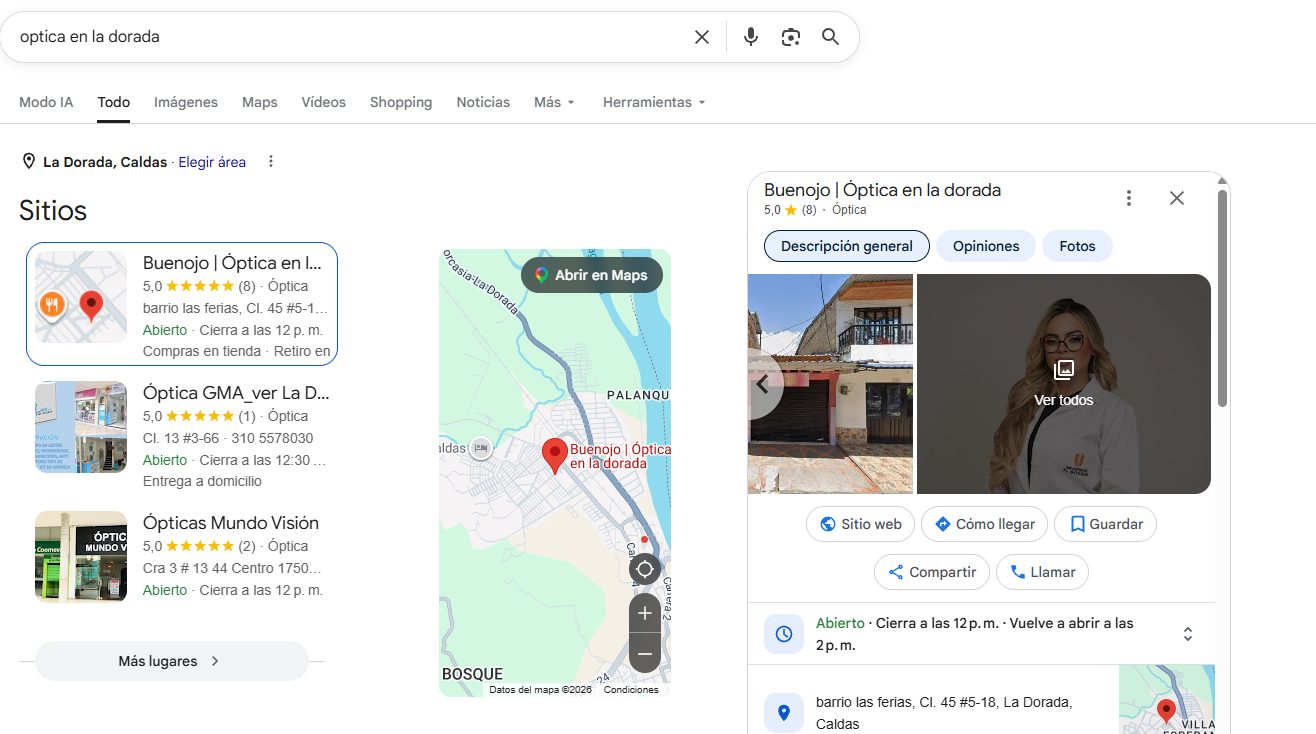
Task: Open Condiciones link on the map
Action: click(x=631, y=690)
